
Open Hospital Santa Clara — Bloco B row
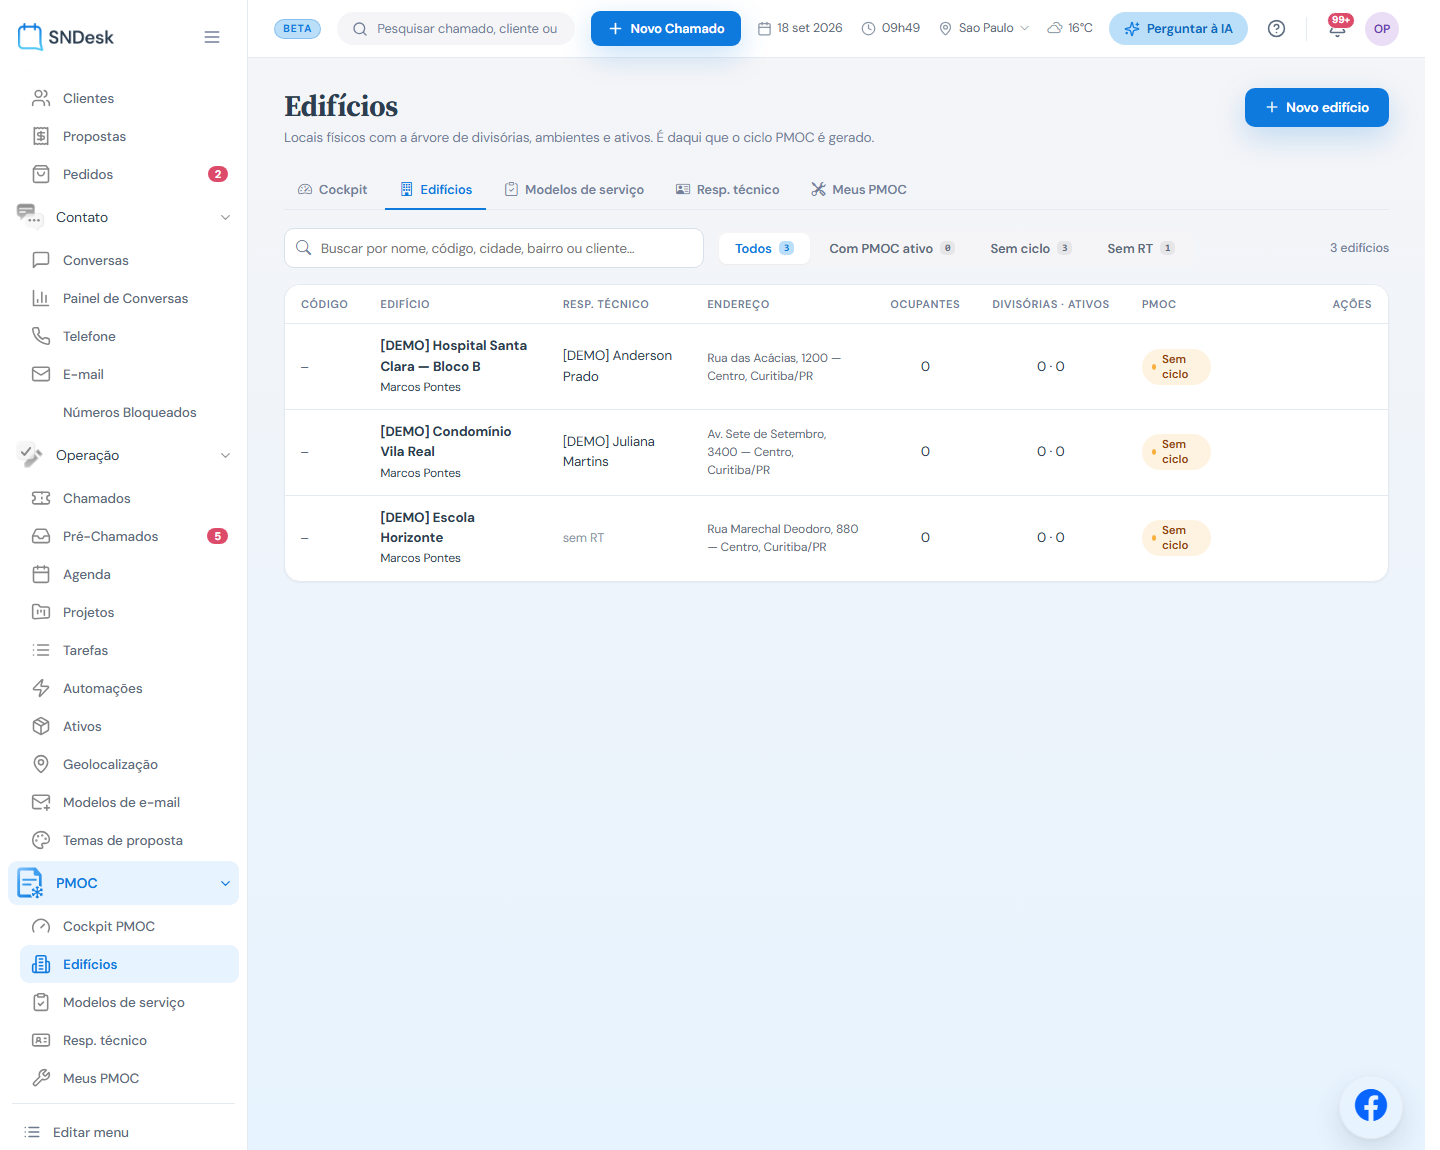coord(836,366)
